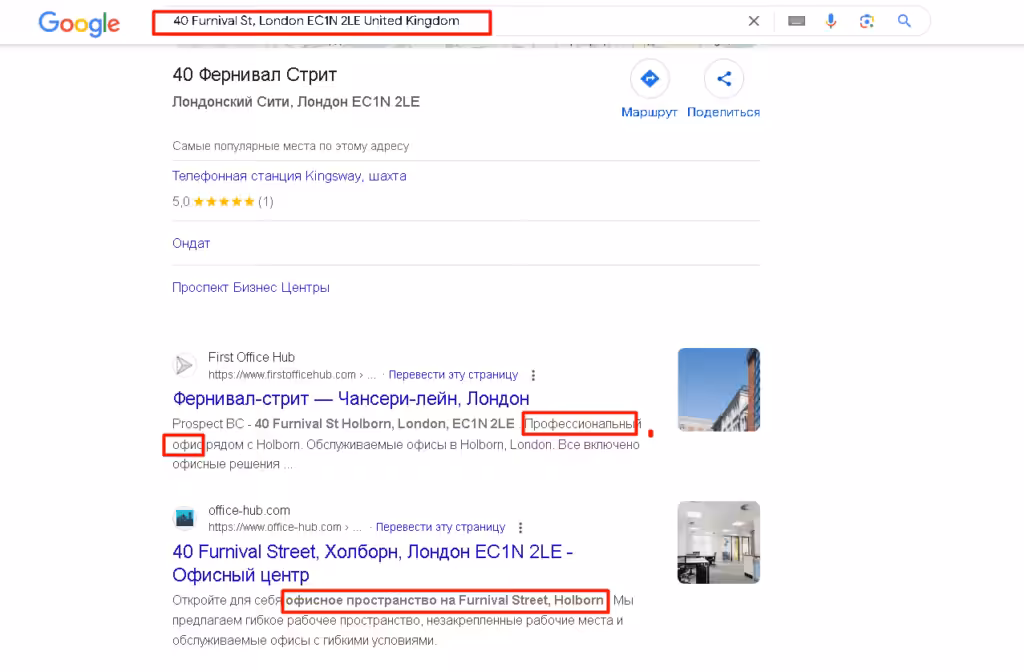Open three-dot menu for First Office Hub result

(x=534, y=375)
